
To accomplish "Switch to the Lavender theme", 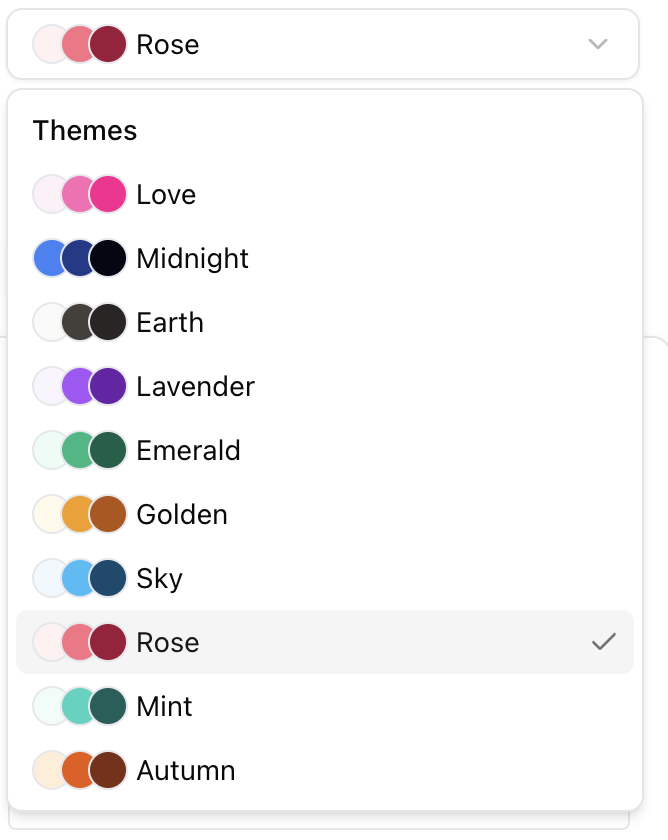I will (x=195, y=386).
